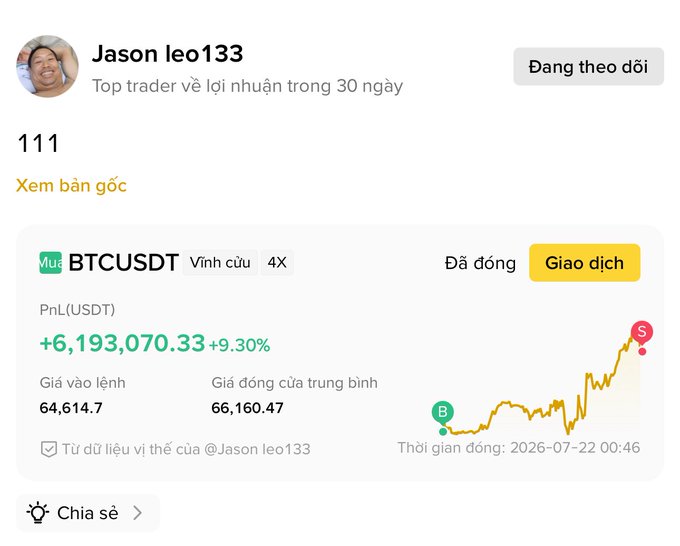Click Từ dữ liệu vị thế text
Viewport: 680px width, 546px height.
tap(186, 449)
